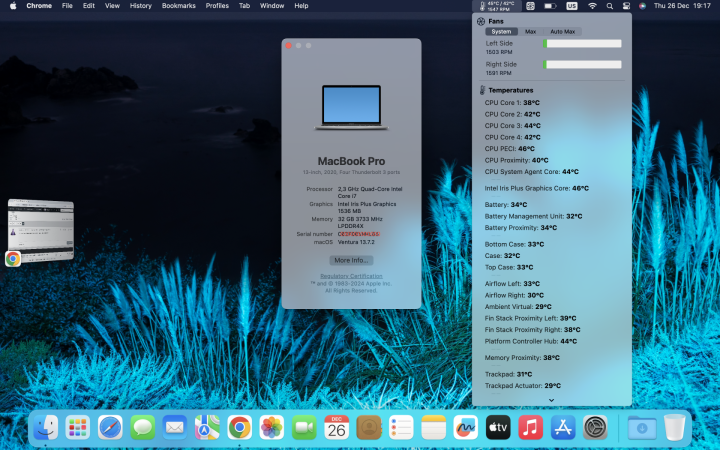Click the Chrome icon in the dock

[x=239, y=427]
